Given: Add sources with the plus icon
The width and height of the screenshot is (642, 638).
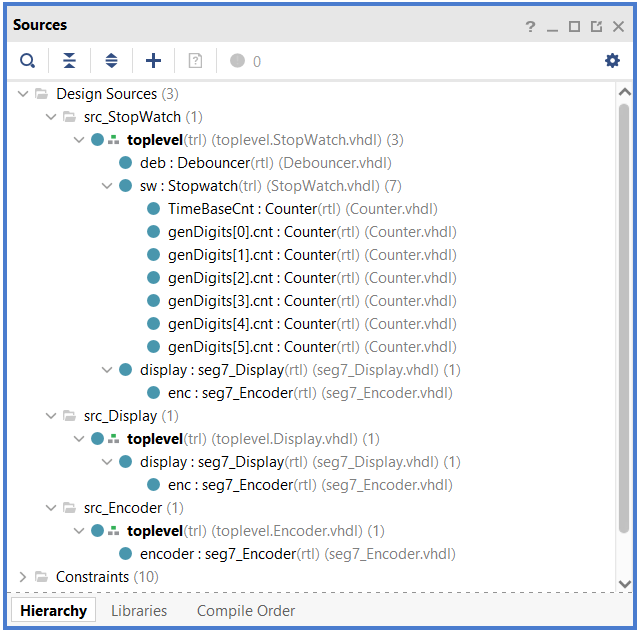Looking at the screenshot, I should pyautogui.click(x=154, y=61).
